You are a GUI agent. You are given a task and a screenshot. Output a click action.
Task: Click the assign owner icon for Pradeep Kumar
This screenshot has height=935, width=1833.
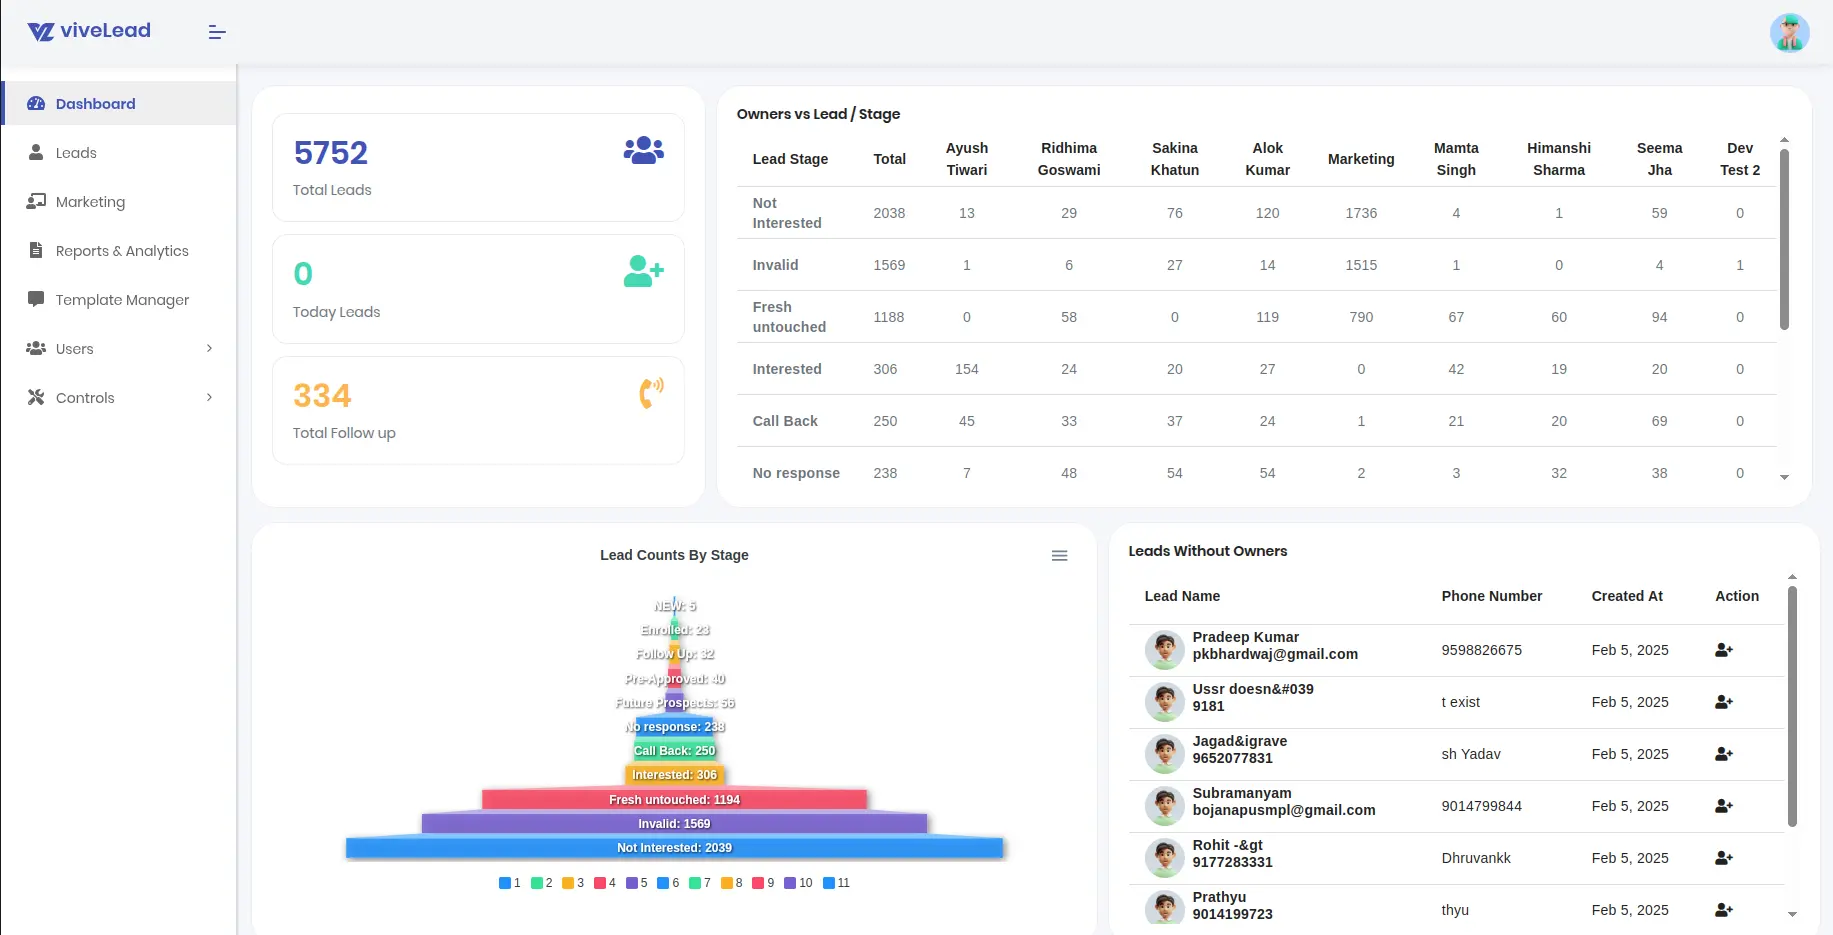(1723, 649)
